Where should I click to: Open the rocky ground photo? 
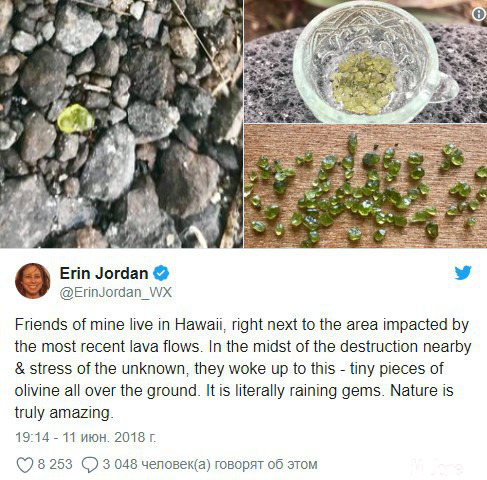121,124
